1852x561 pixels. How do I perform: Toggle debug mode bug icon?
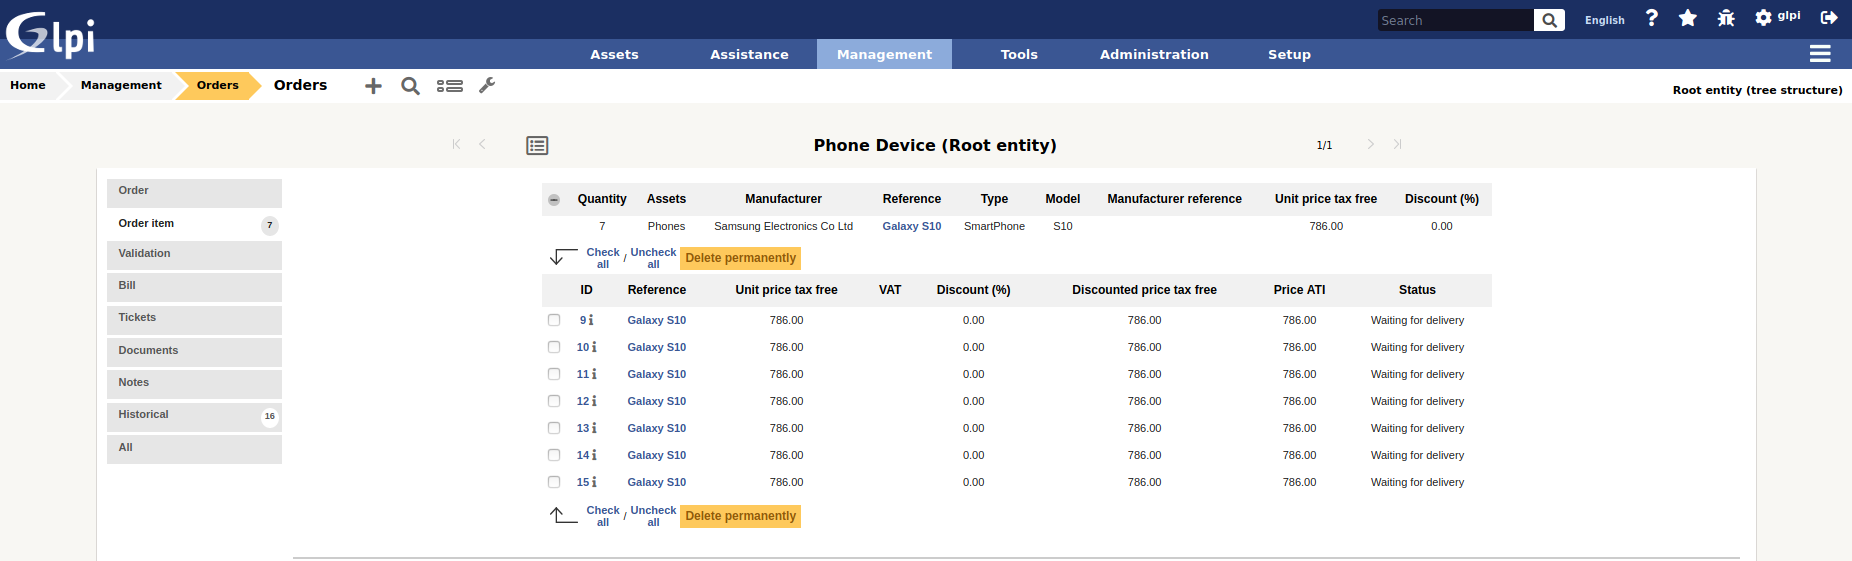pyautogui.click(x=1726, y=18)
